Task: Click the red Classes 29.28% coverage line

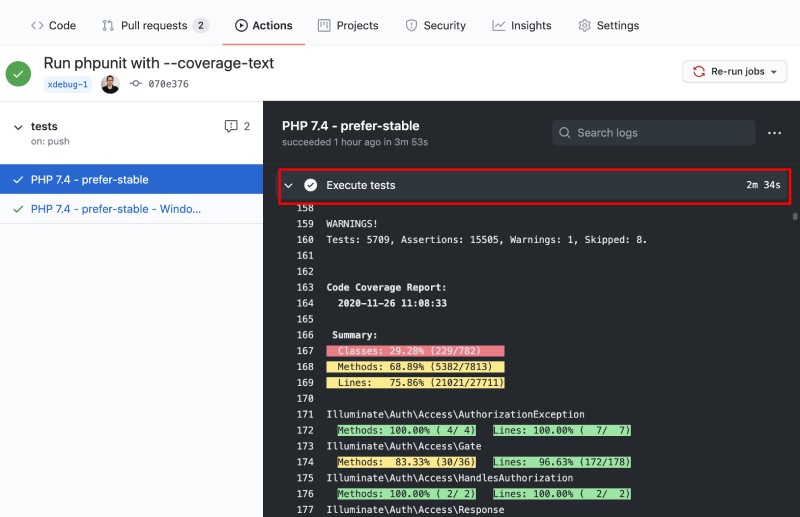Action: pyautogui.click(x=415, y=351)
